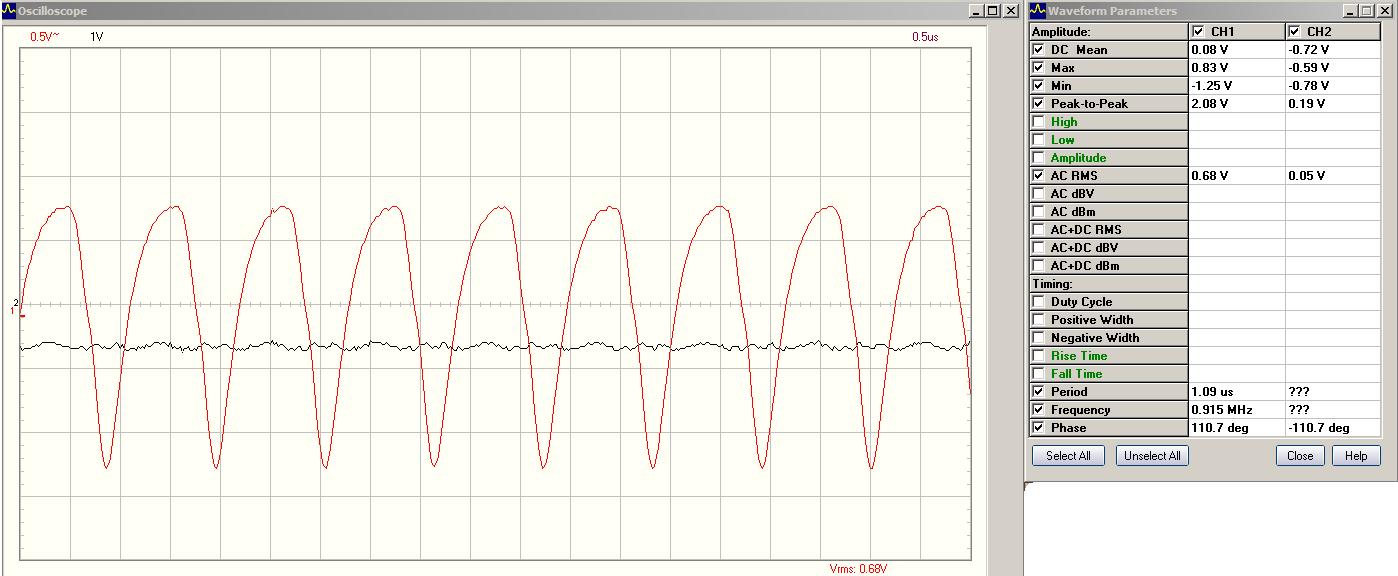Click the Waveform Parameters window title icon

coord(1037,10)
